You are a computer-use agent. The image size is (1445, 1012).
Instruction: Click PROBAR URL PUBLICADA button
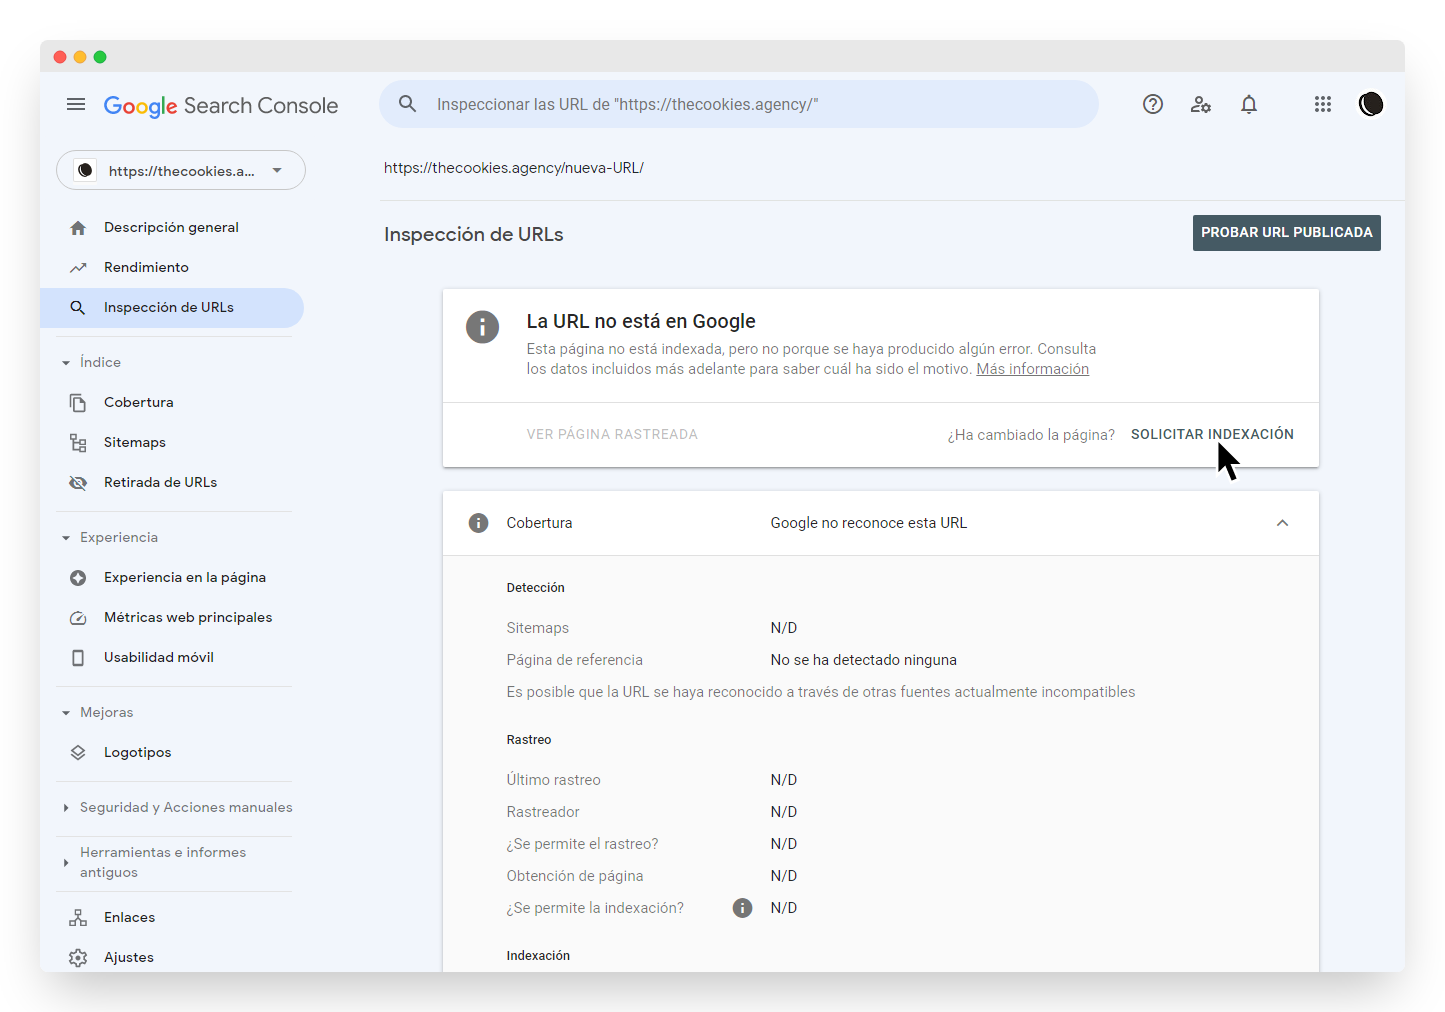(1287, 233)
